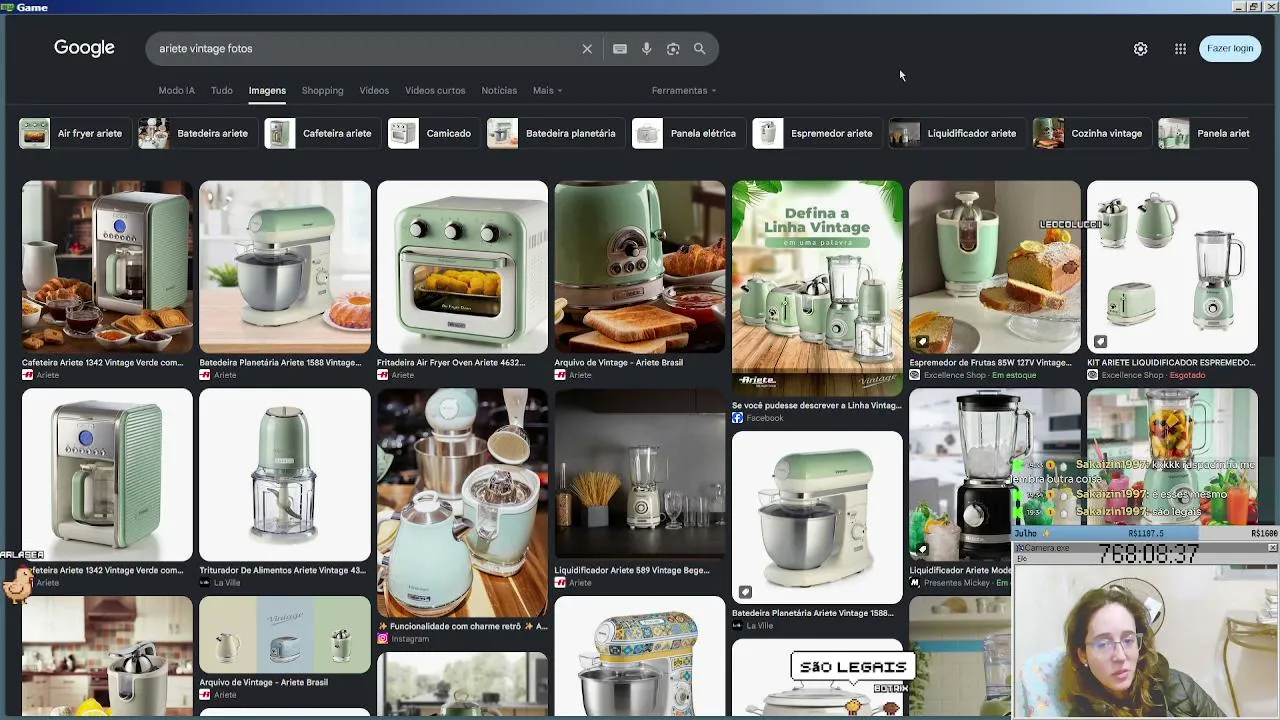Go to the Vídeos tab
Screen dimensions: 1280x720
(374, 91)
